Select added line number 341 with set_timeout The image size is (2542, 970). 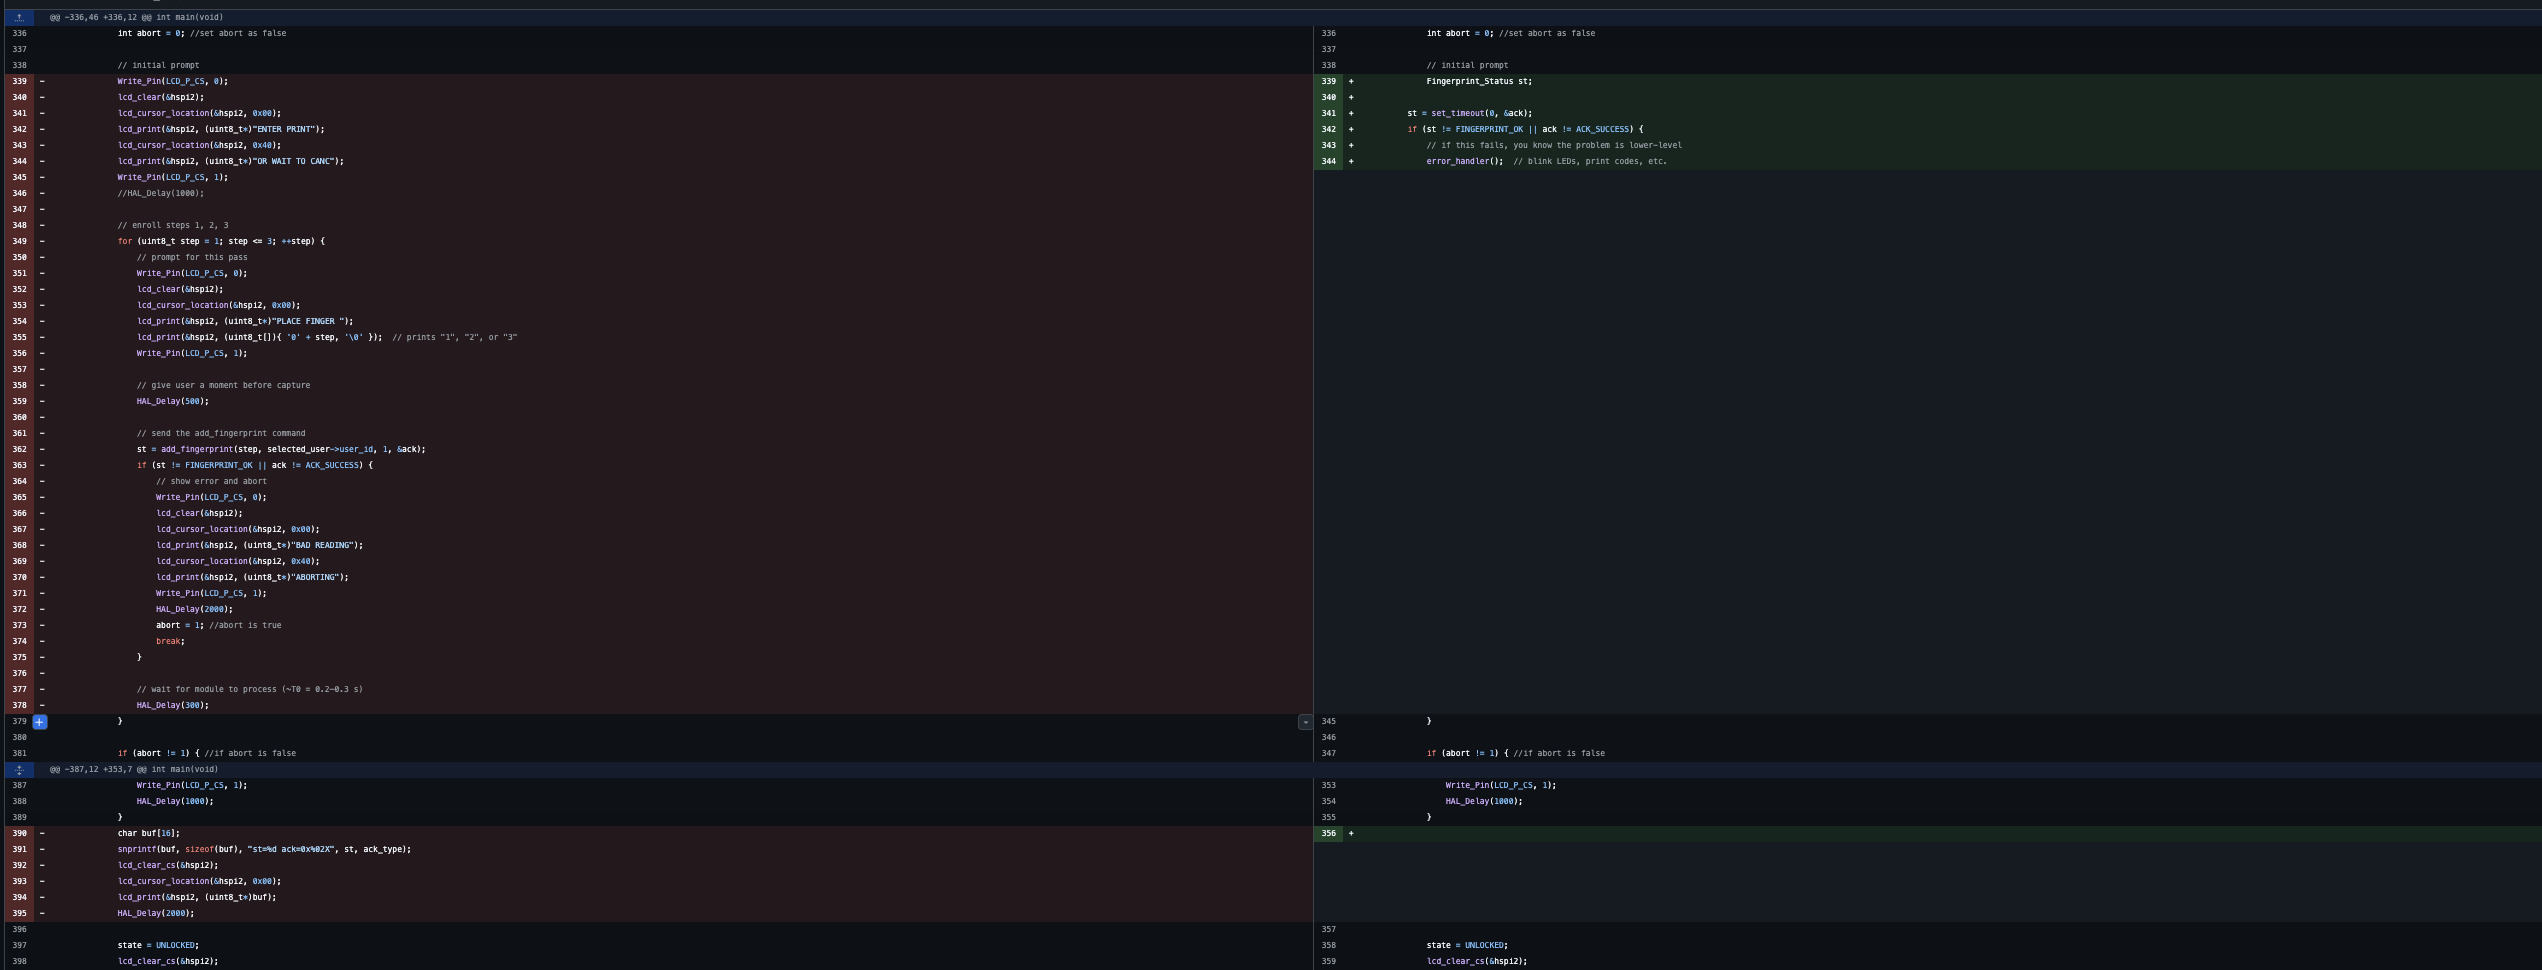click(1328, 113)
